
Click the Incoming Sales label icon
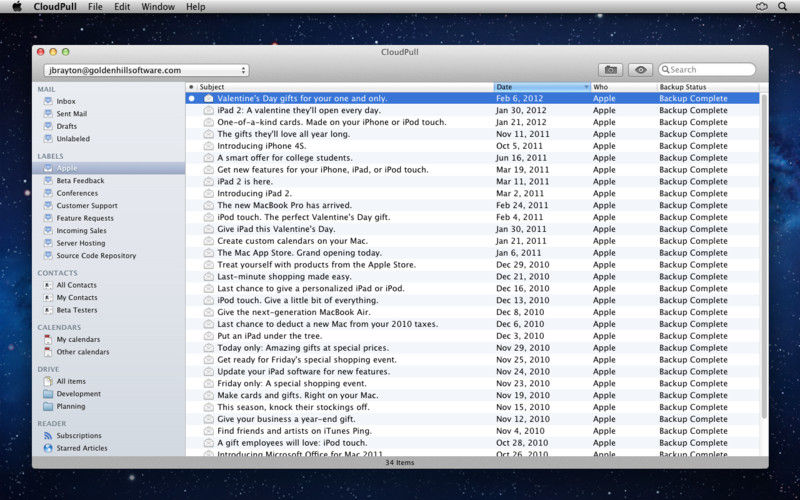tap(48, 230)
